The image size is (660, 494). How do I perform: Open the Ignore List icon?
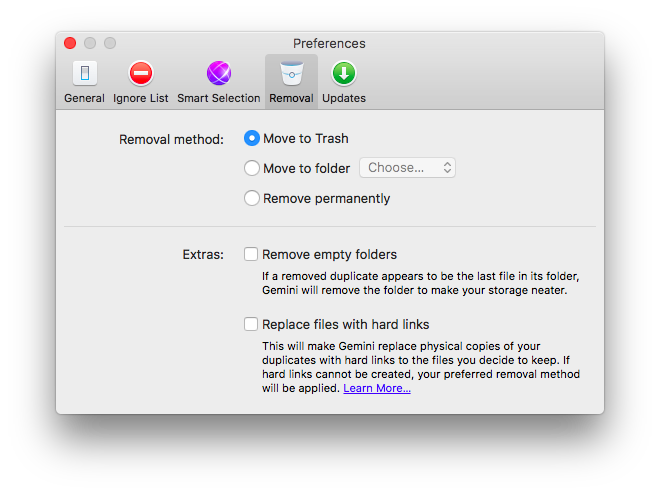point(141,74)
